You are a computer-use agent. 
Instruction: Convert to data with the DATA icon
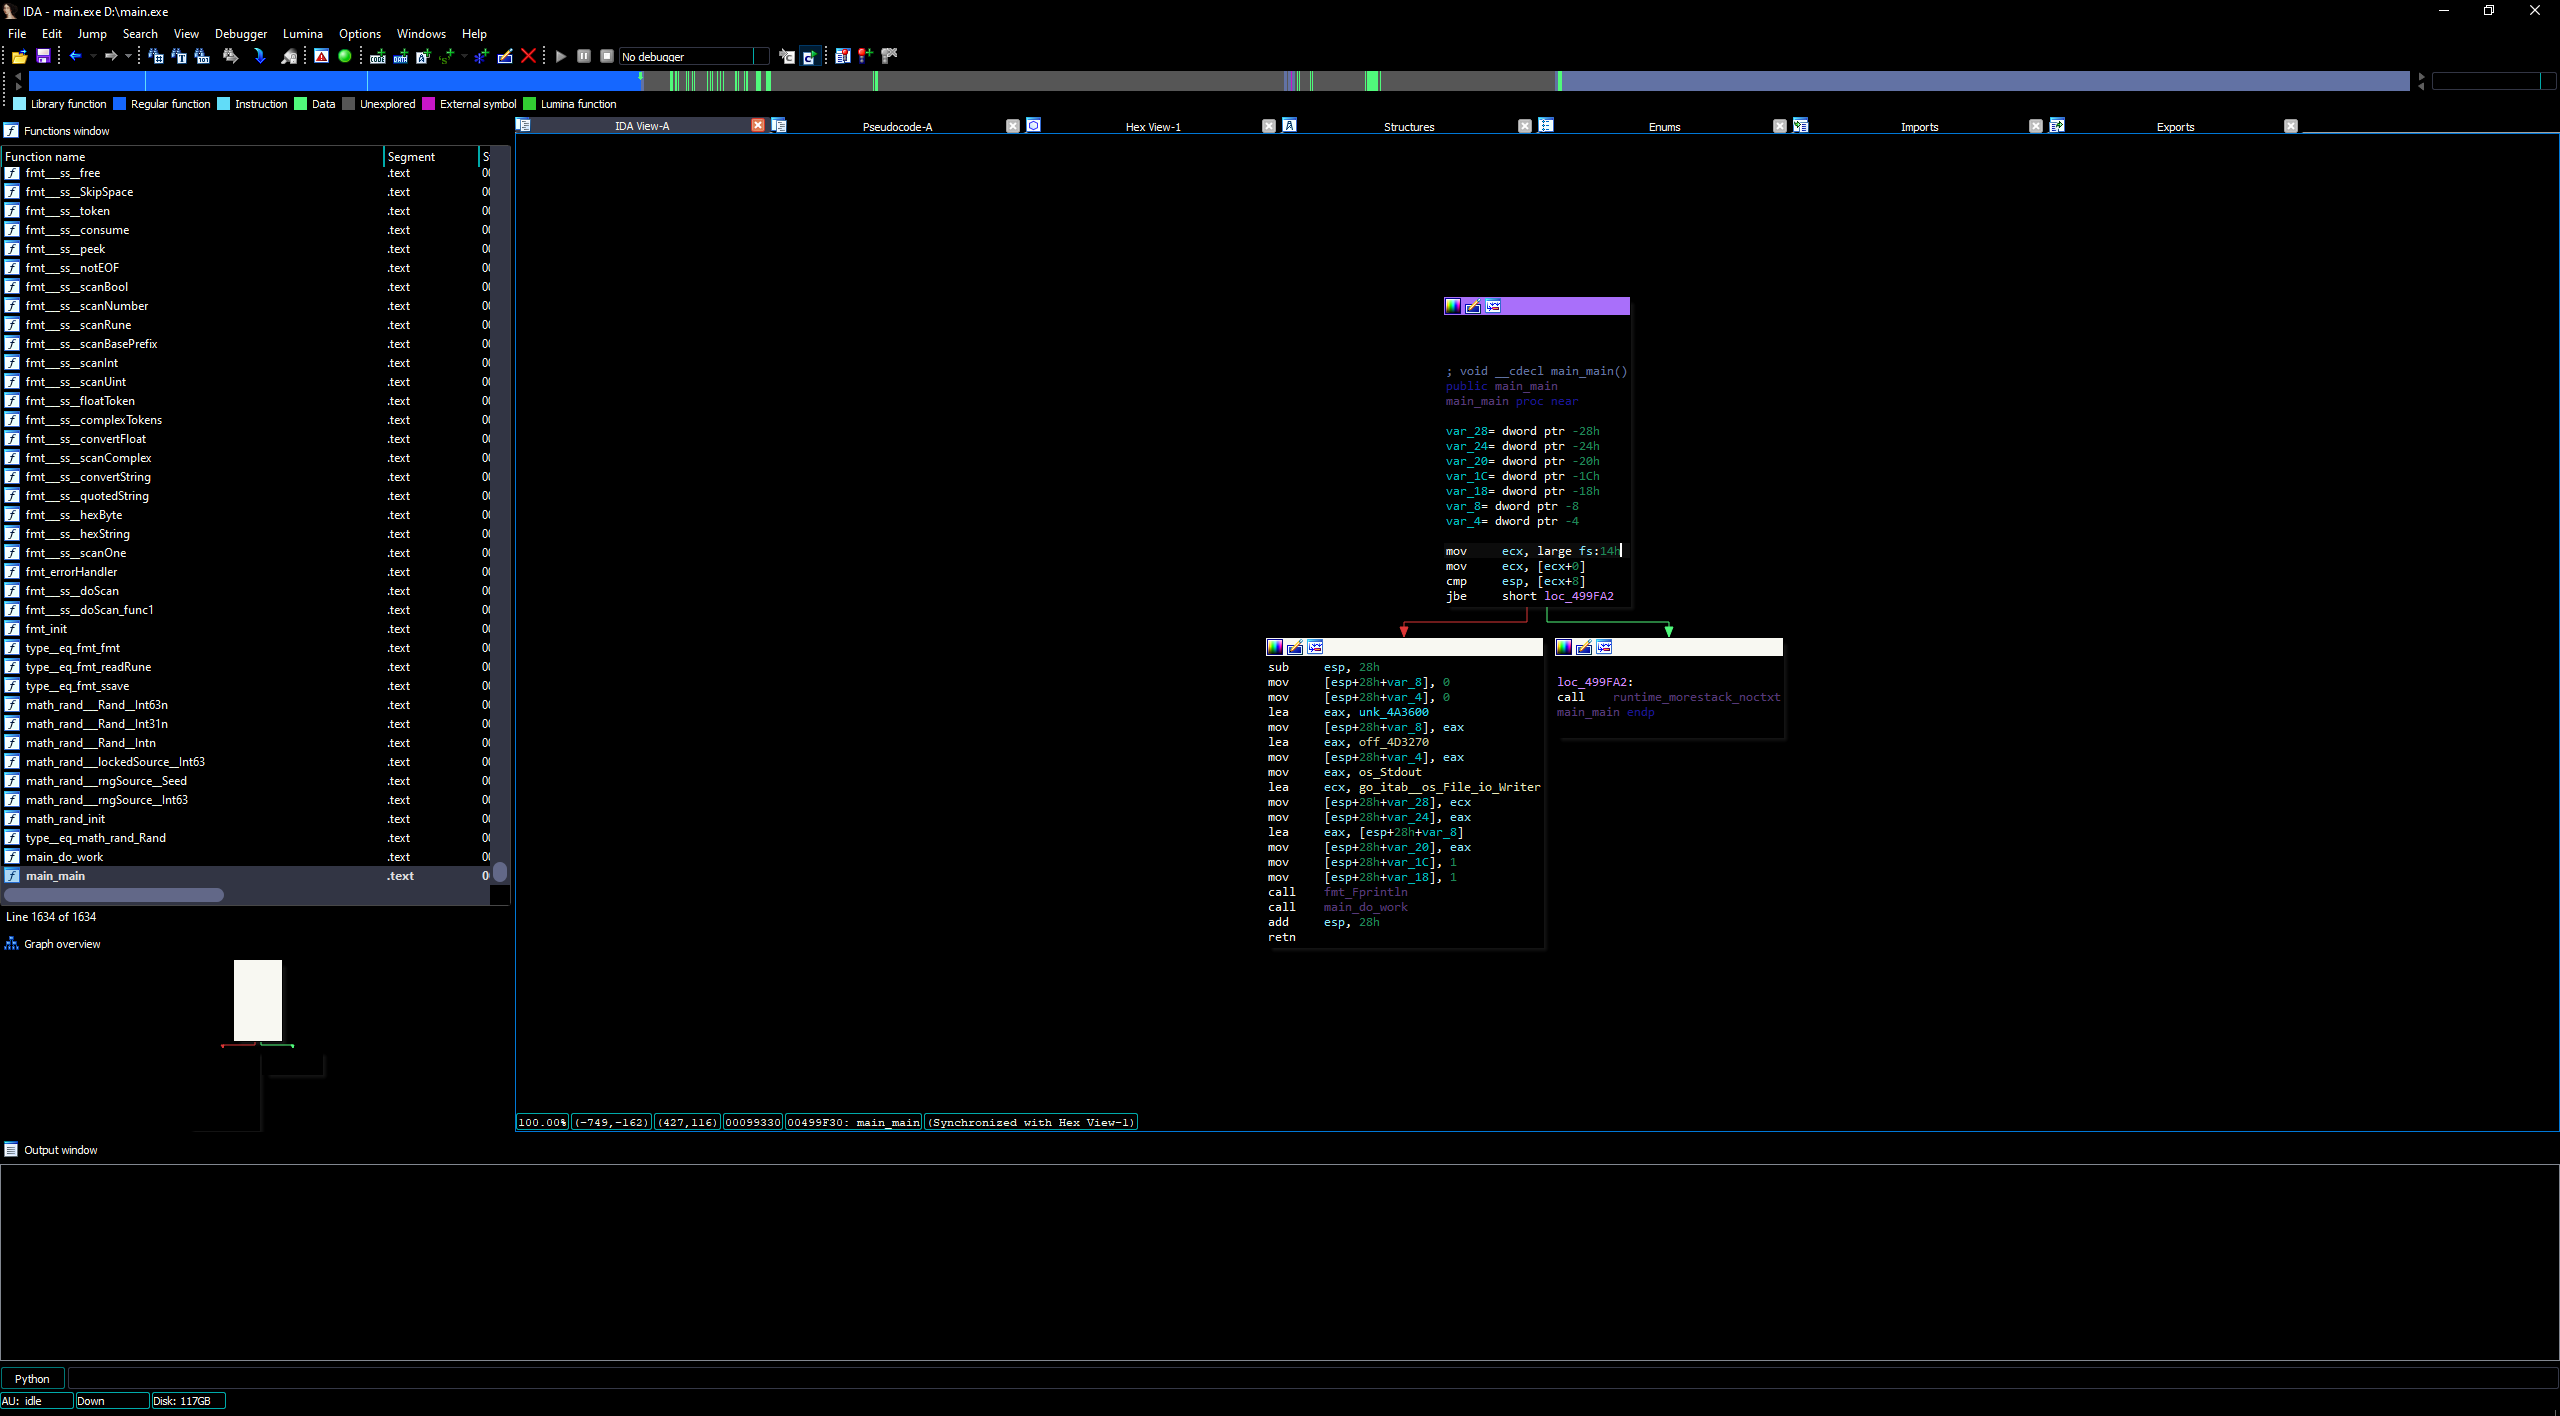pyautogui.click(x=401, y=56)
